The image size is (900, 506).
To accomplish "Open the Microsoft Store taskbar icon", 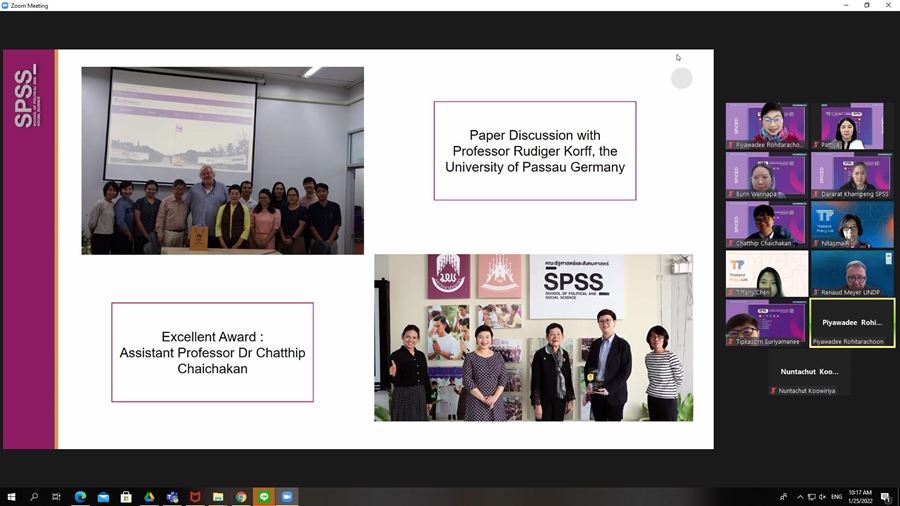I will 126,497.
